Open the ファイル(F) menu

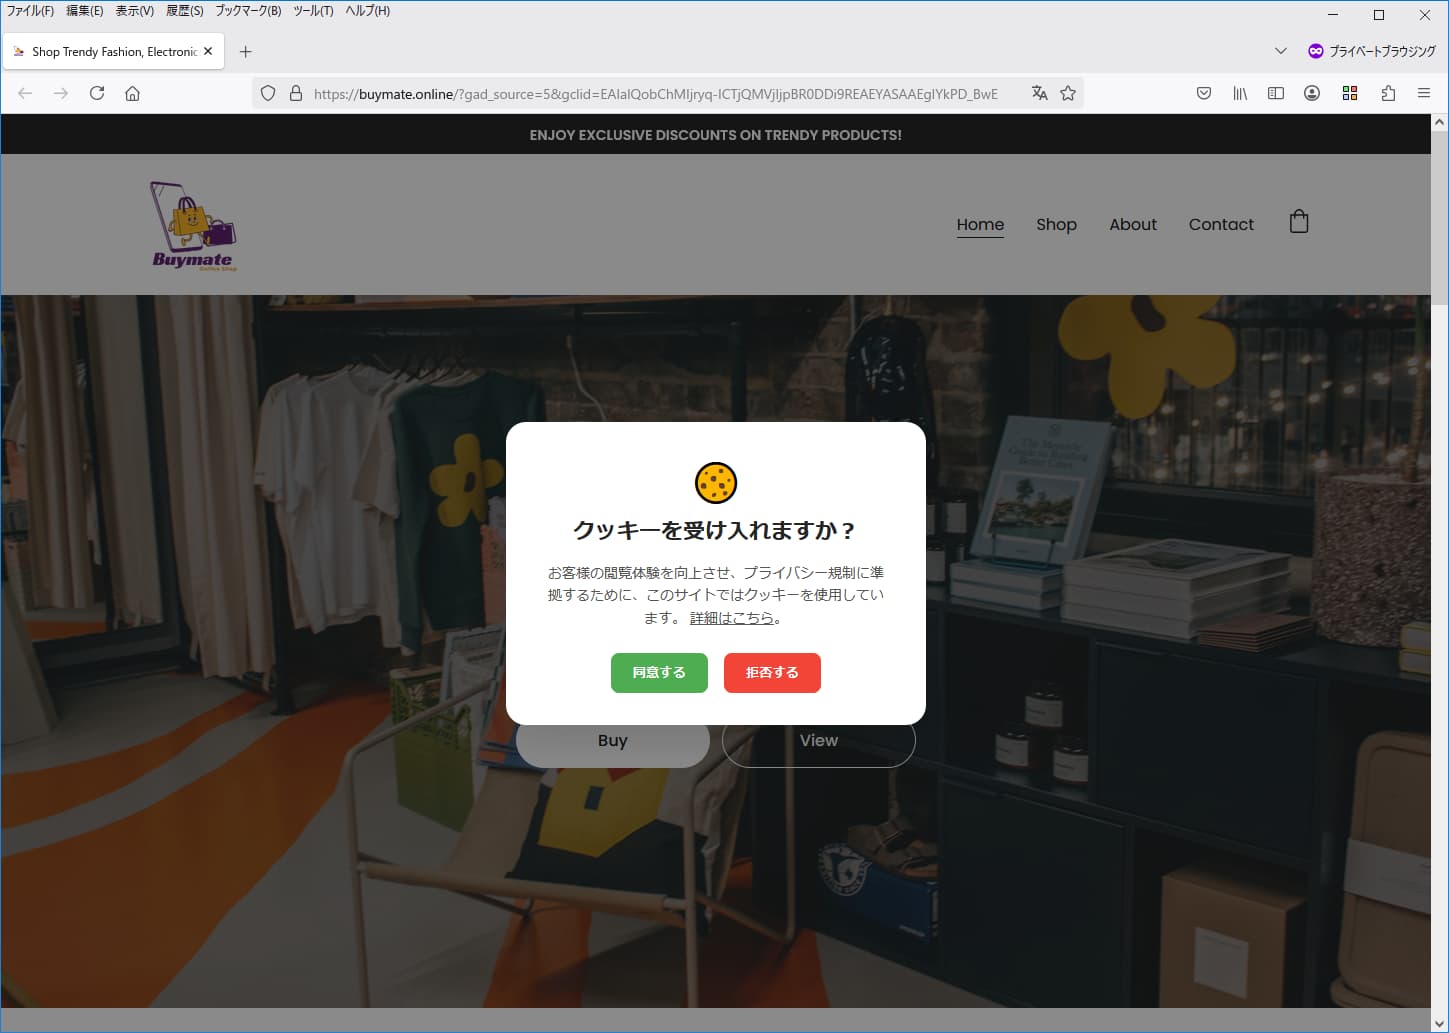(30, 11)
